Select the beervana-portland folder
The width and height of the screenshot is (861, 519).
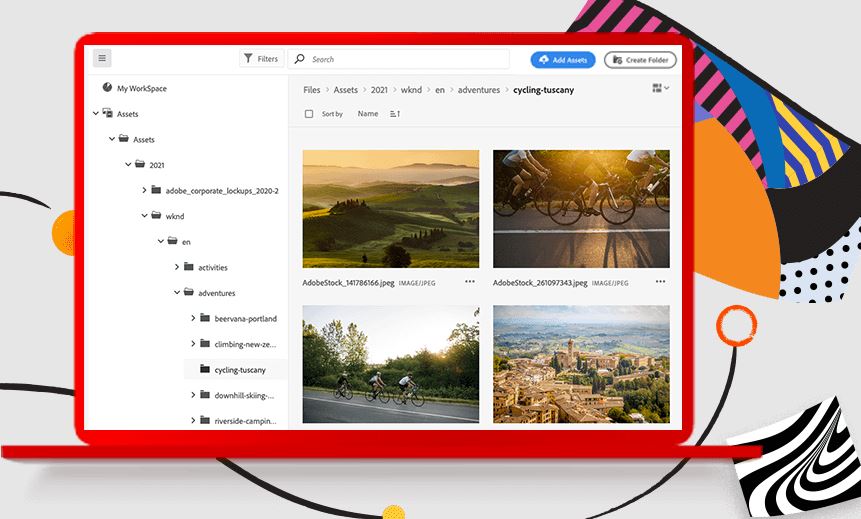(245, 319)
